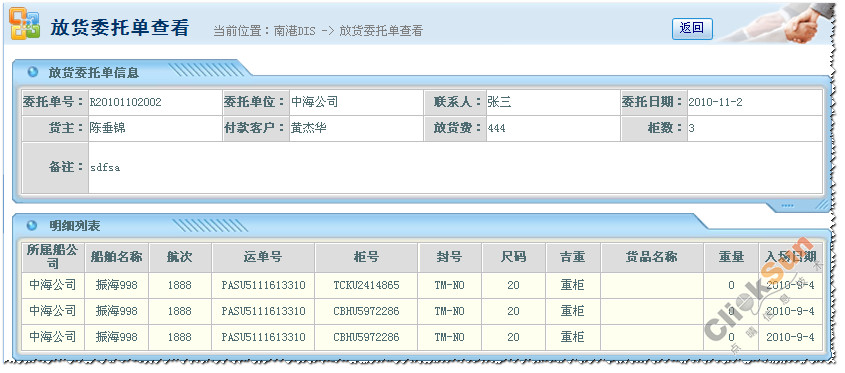Click the 封号 column header

click(x=449, y=257)
